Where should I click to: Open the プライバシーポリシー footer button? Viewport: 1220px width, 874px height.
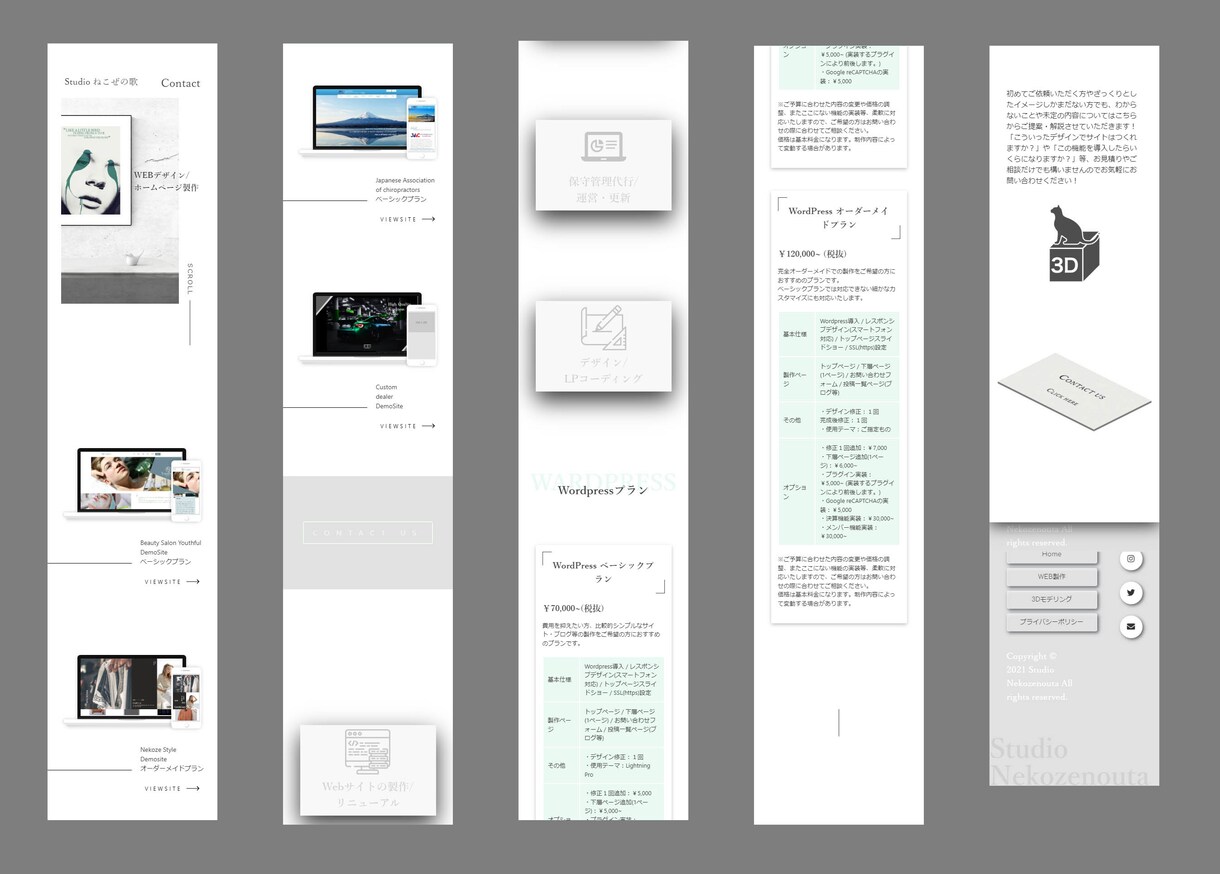tap(1052, 622)
